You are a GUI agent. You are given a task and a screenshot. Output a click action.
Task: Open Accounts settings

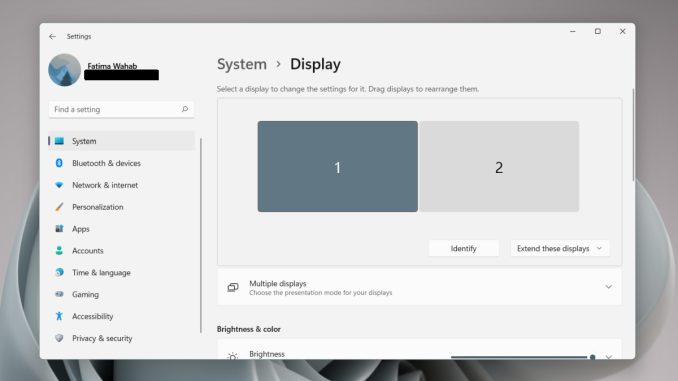(122, 251)
